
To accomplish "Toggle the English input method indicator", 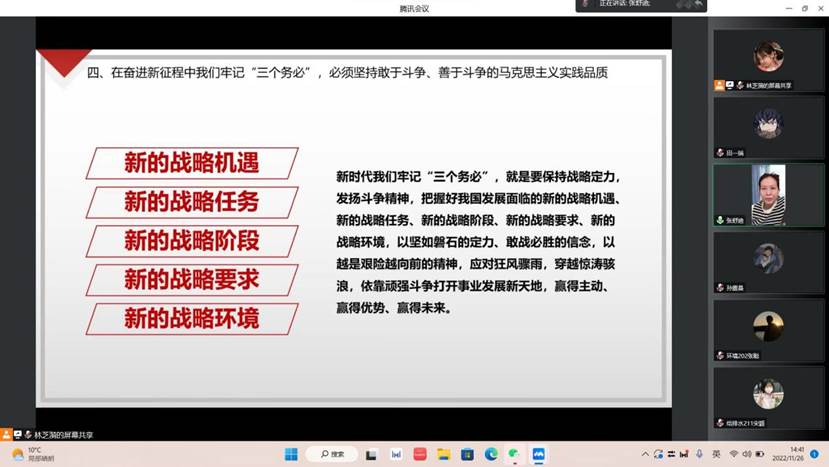I will (x=716, y=454).
